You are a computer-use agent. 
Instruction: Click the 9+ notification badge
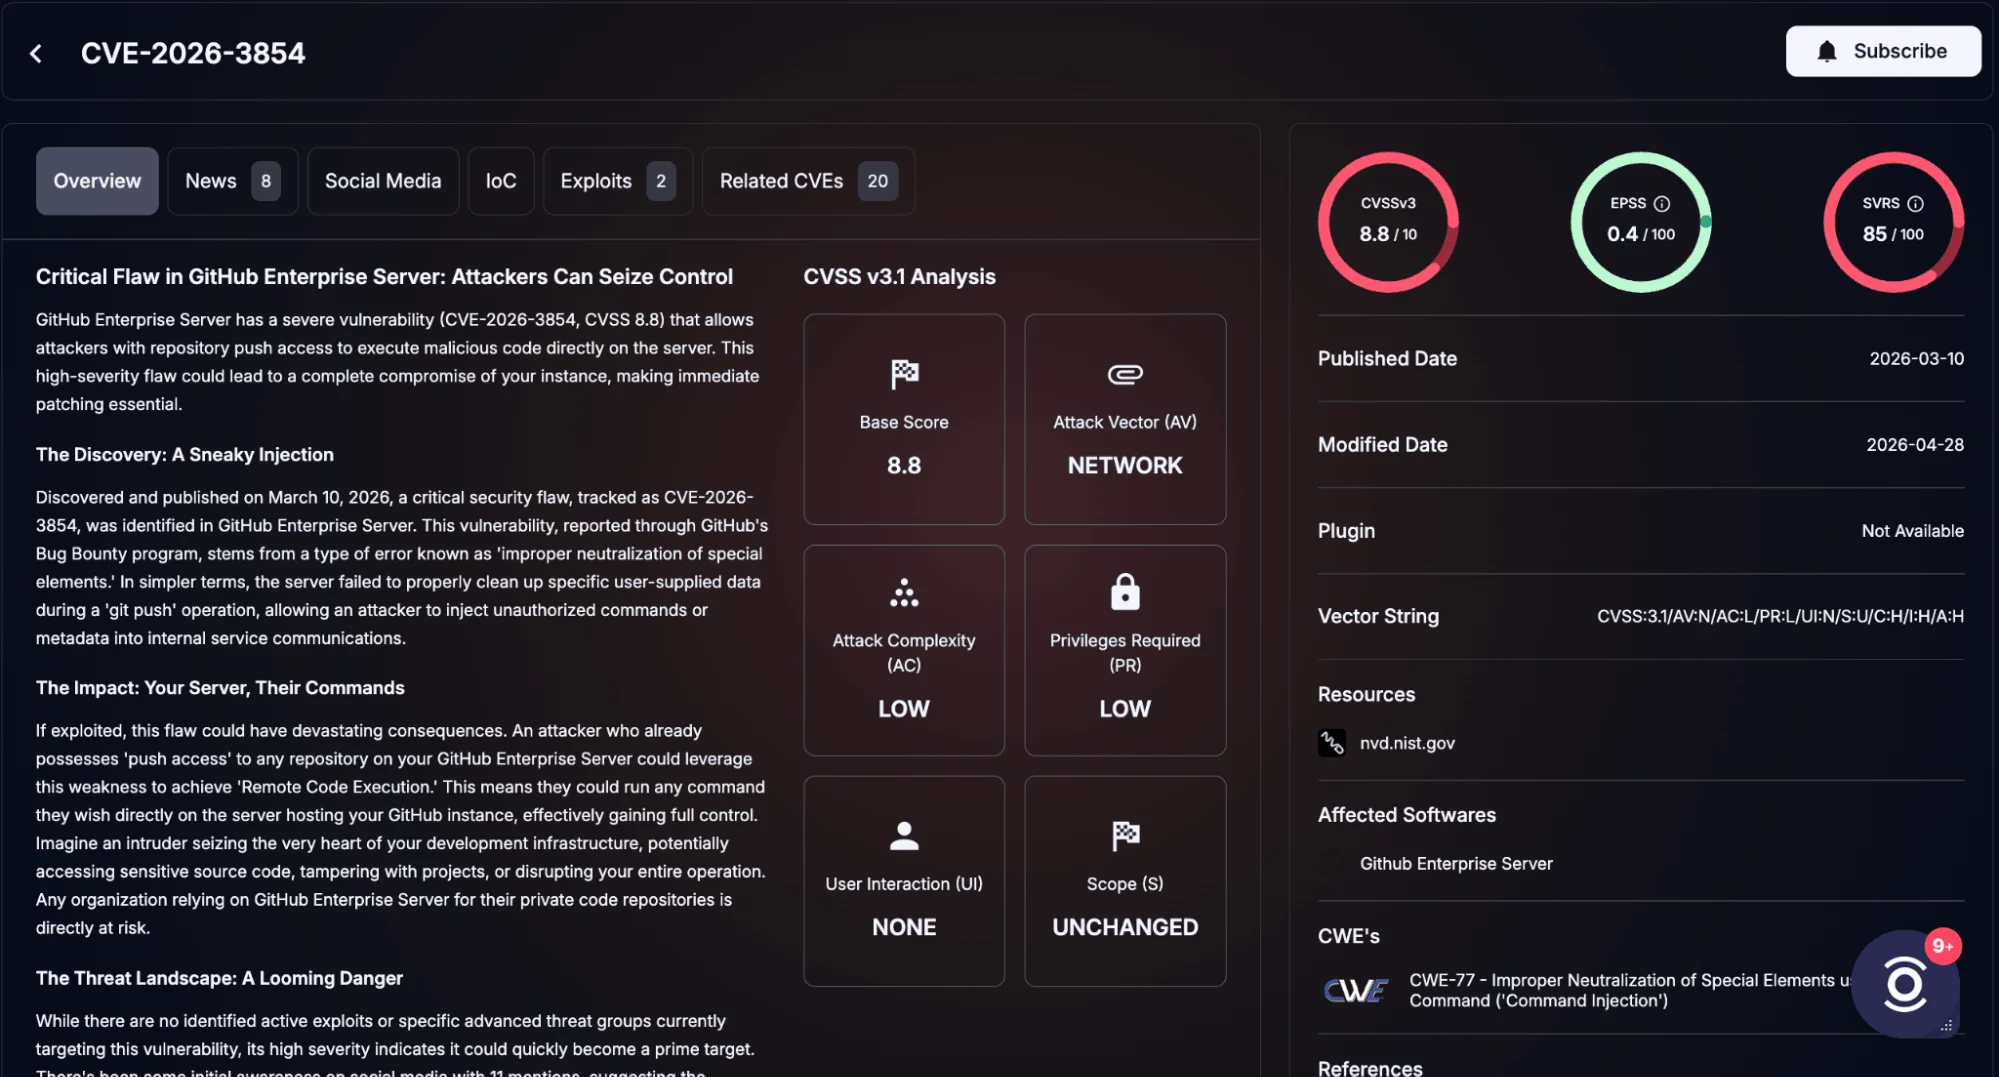point(1942,946)
